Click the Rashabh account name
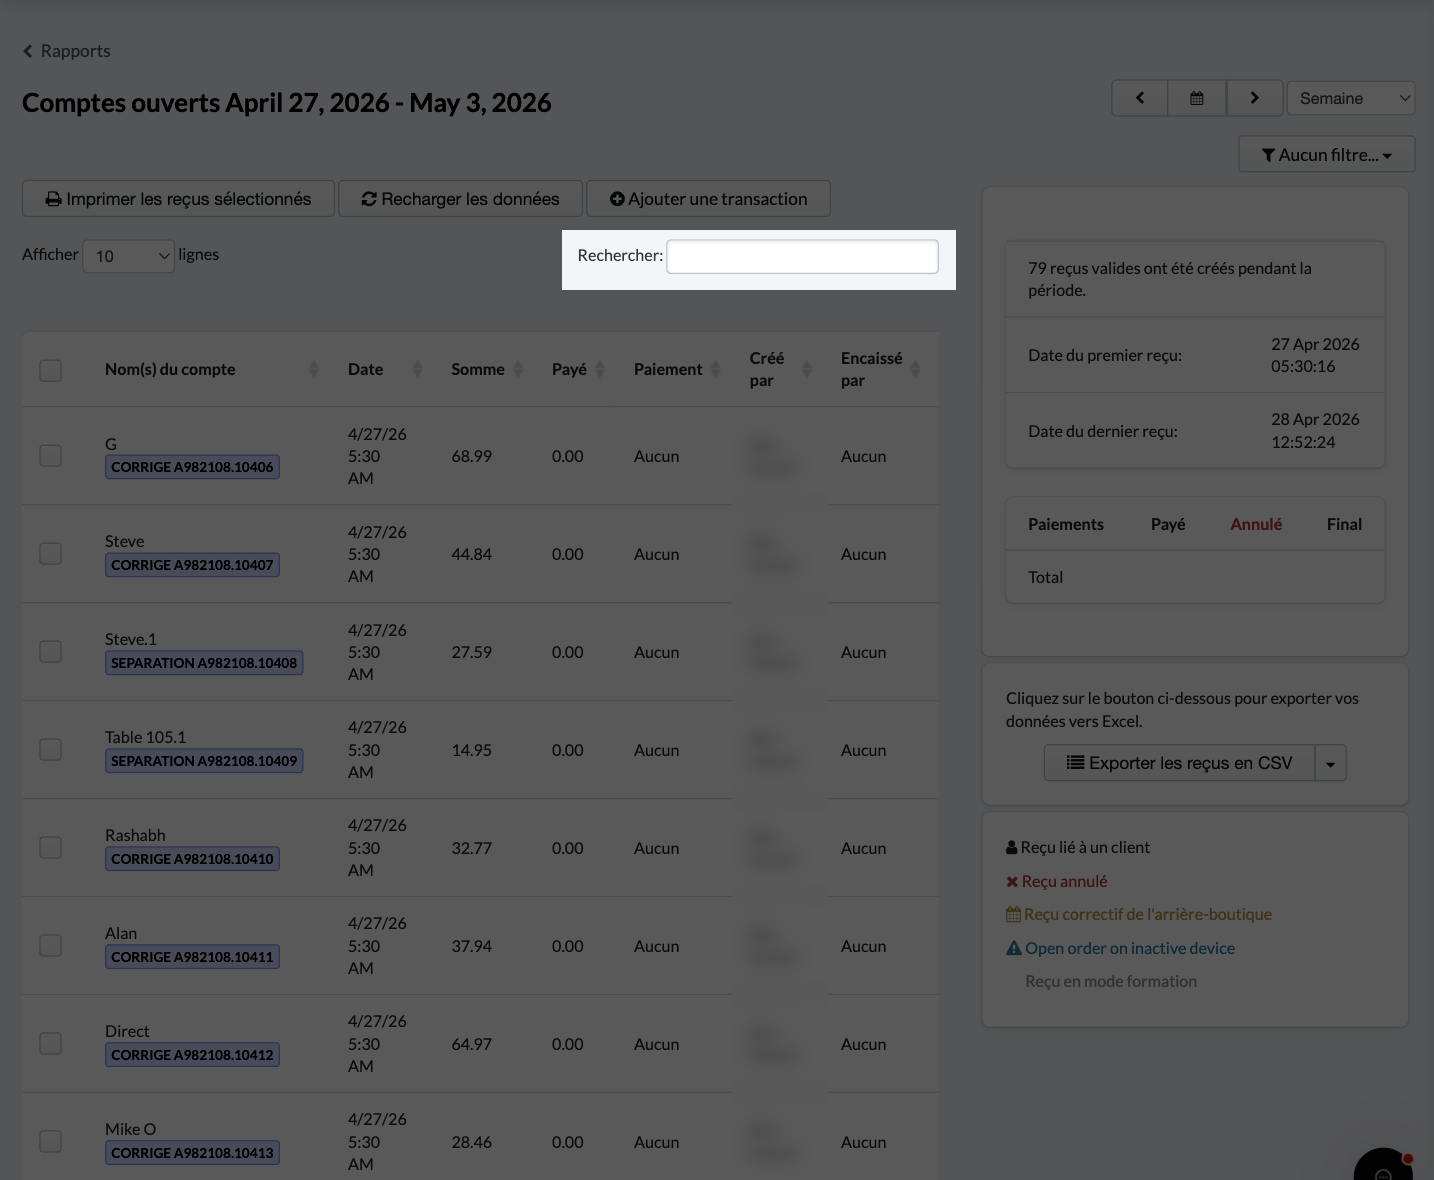This screenshot has height=1180, width=1434. 135,835
